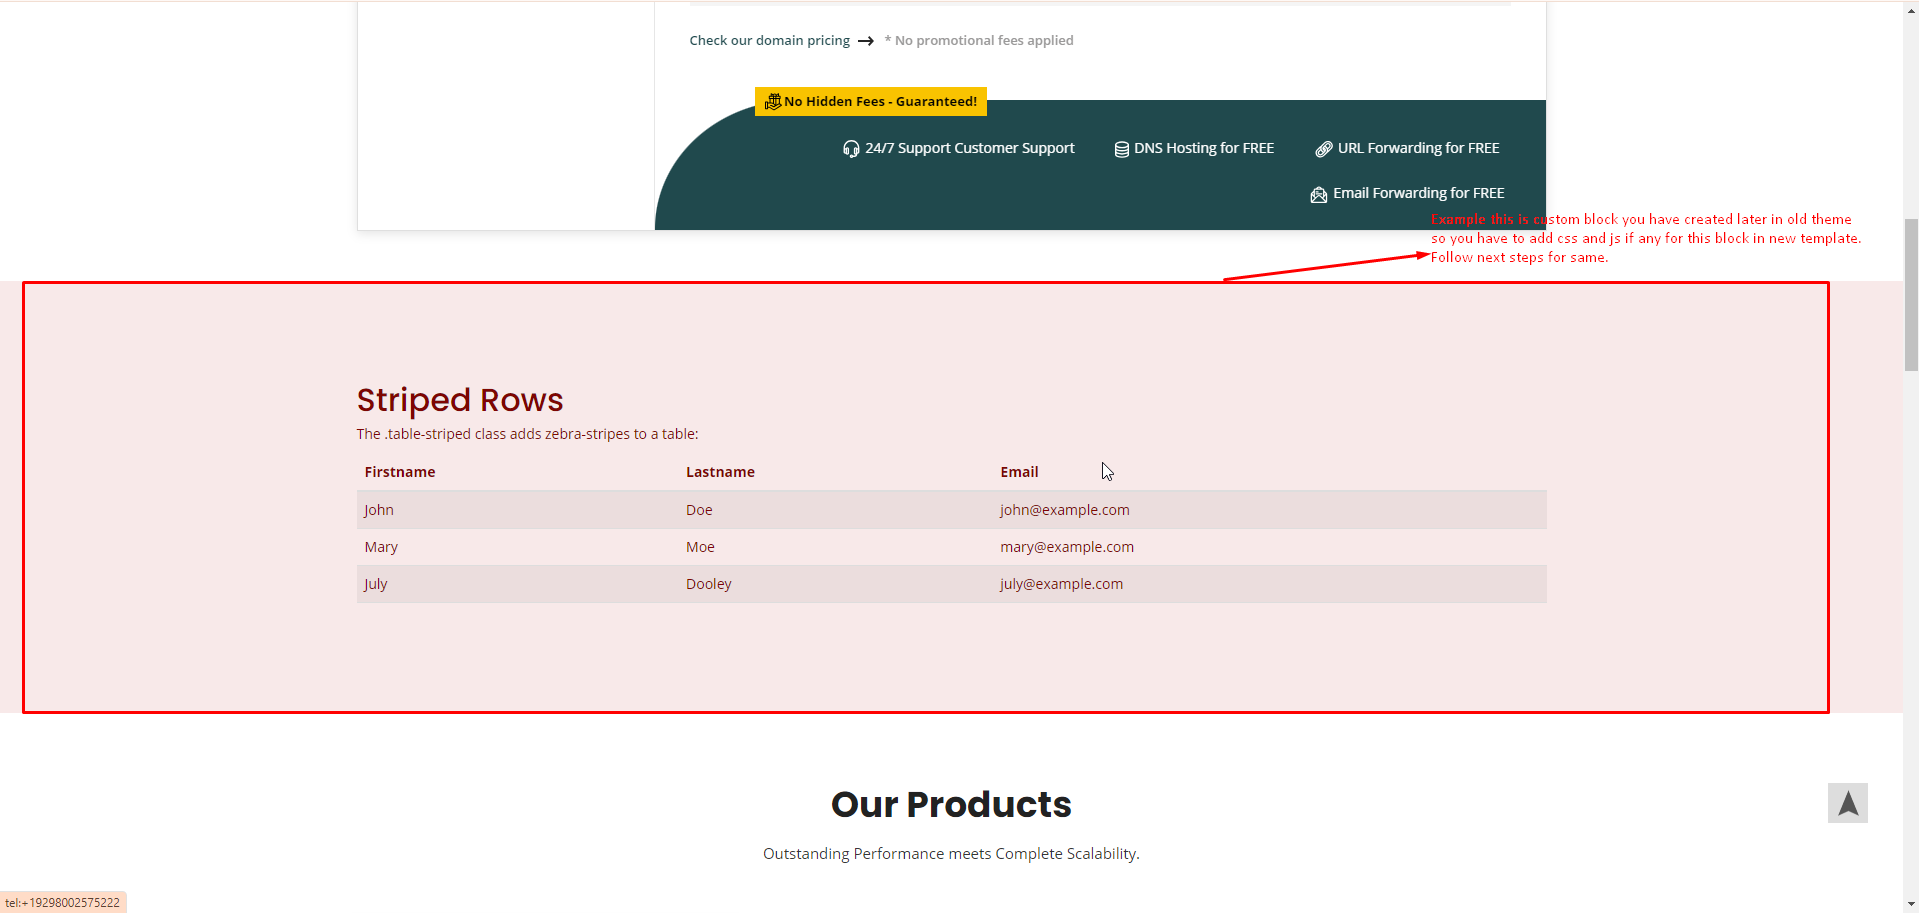Click the mary@example.com email address
The height and width of the screenshot is (913, 1919).
[1066, 547]
